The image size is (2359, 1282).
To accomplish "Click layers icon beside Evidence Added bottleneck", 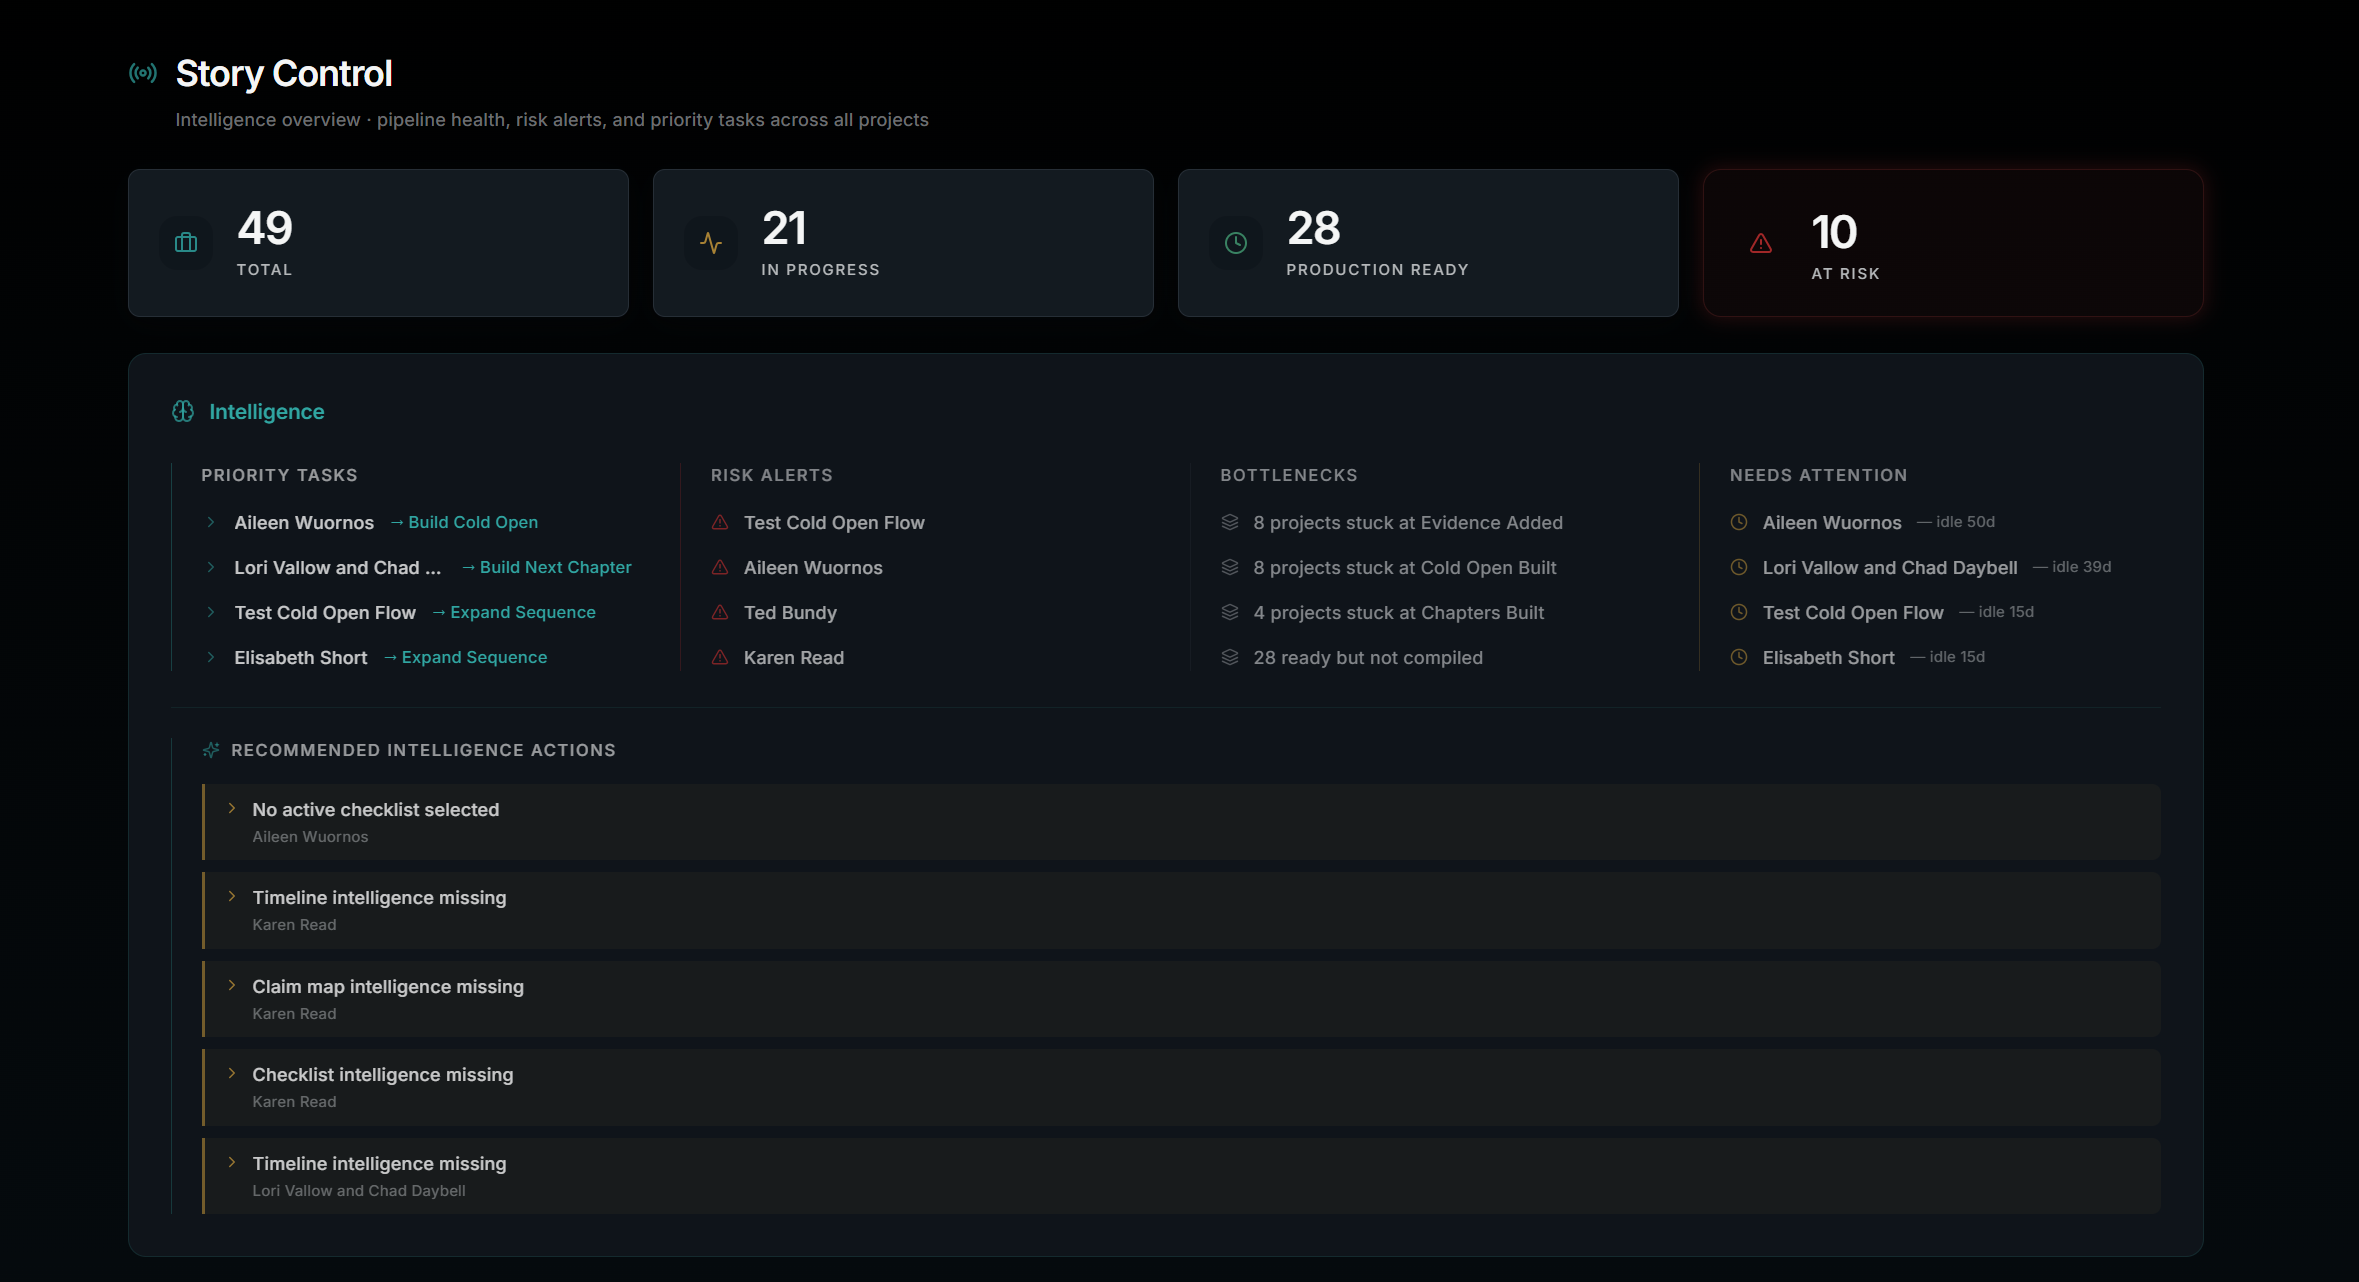I will 1230,522.
